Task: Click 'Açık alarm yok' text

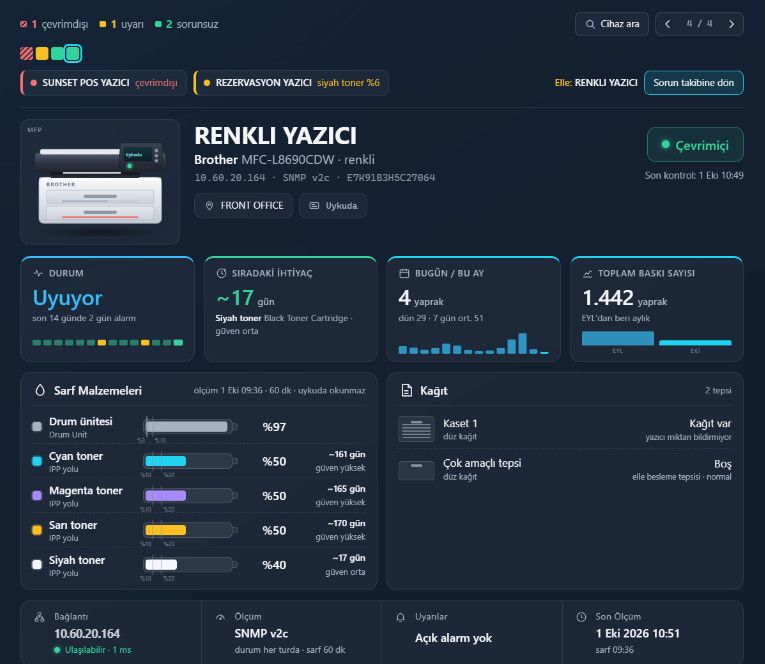Action: 453,638
